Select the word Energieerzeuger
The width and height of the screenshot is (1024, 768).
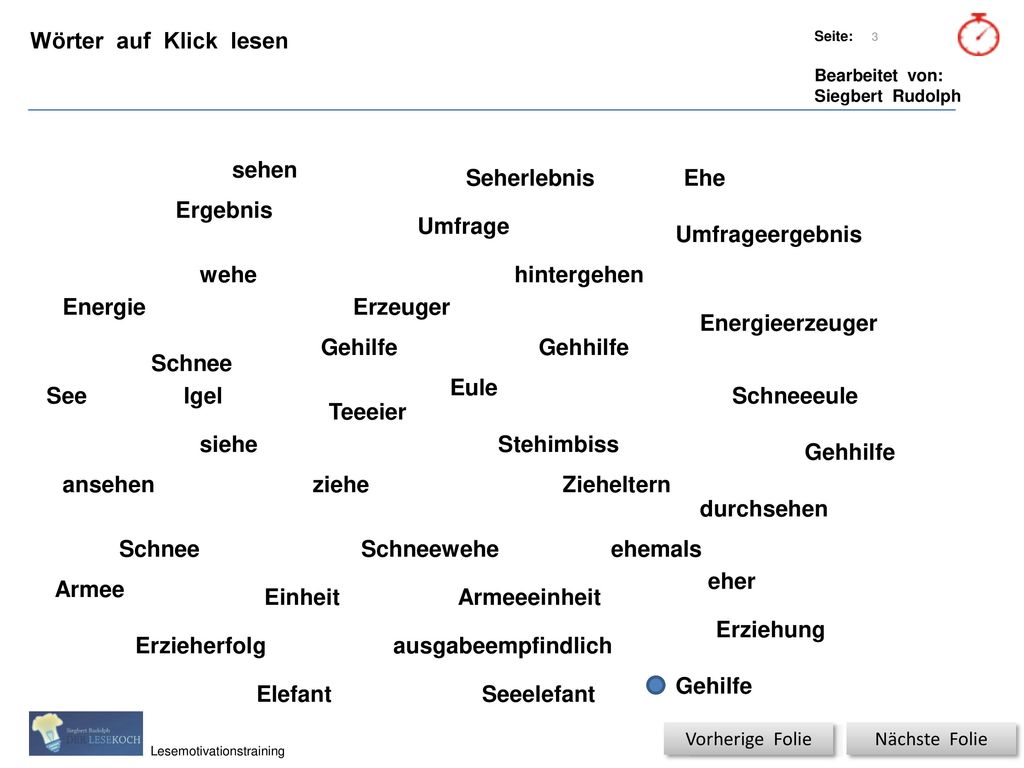pos(788,323)
